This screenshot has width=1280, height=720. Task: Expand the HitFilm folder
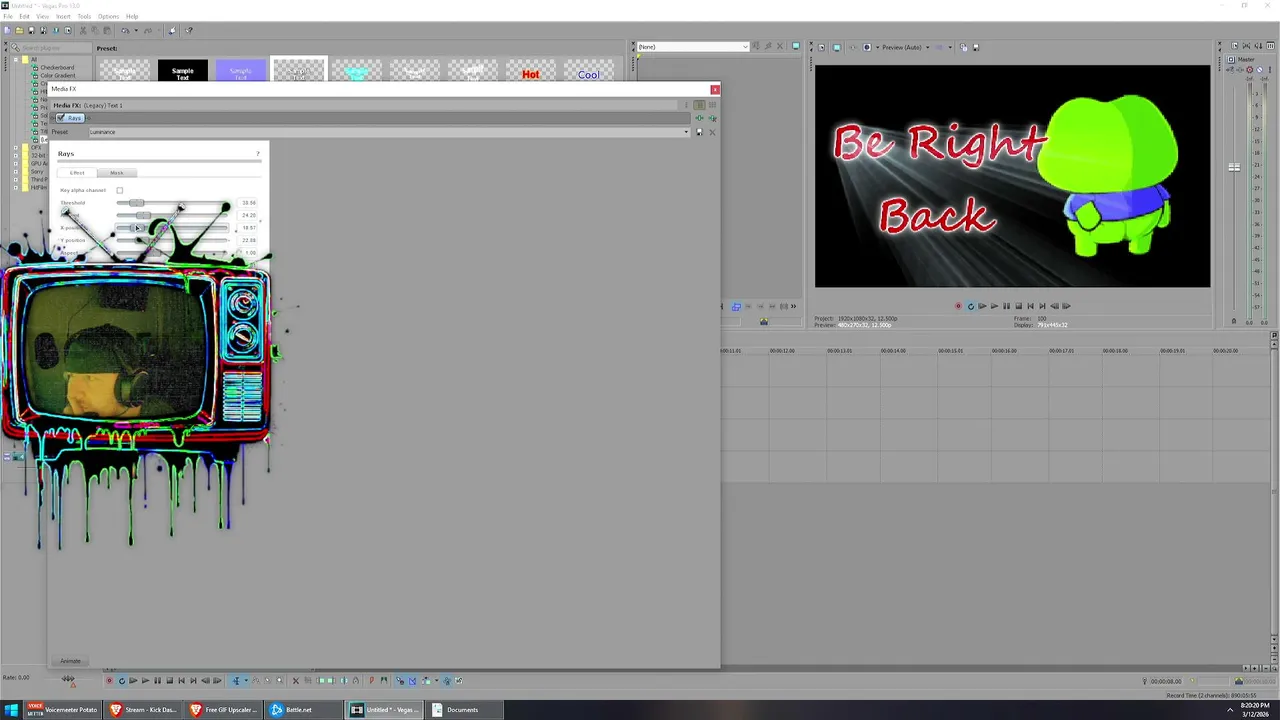[x=16, y=187]
